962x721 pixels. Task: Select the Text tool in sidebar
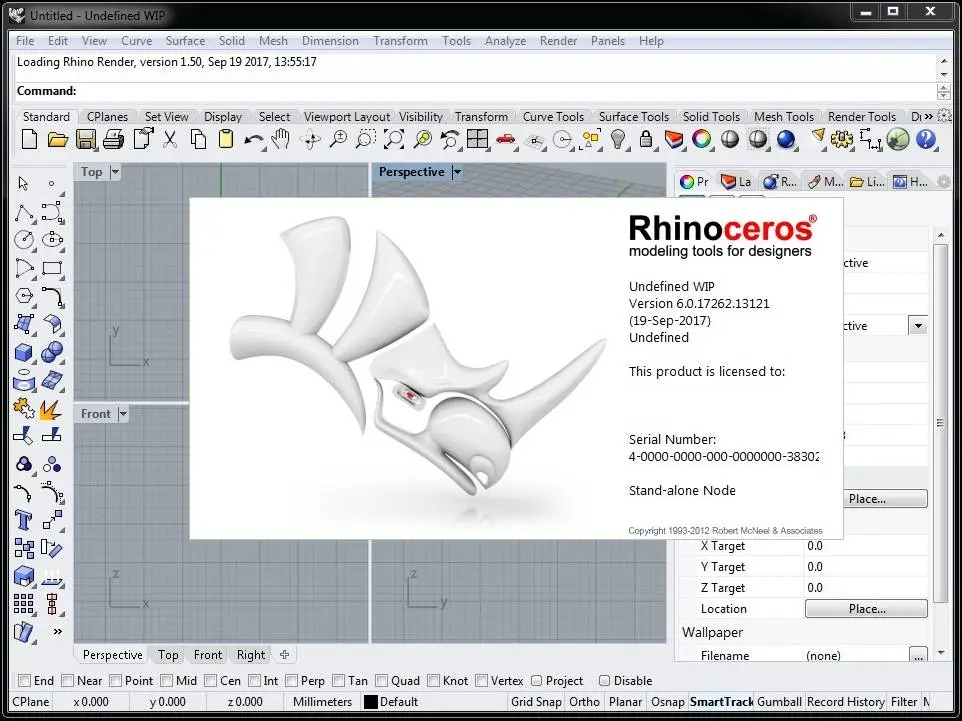pos(24,520)
